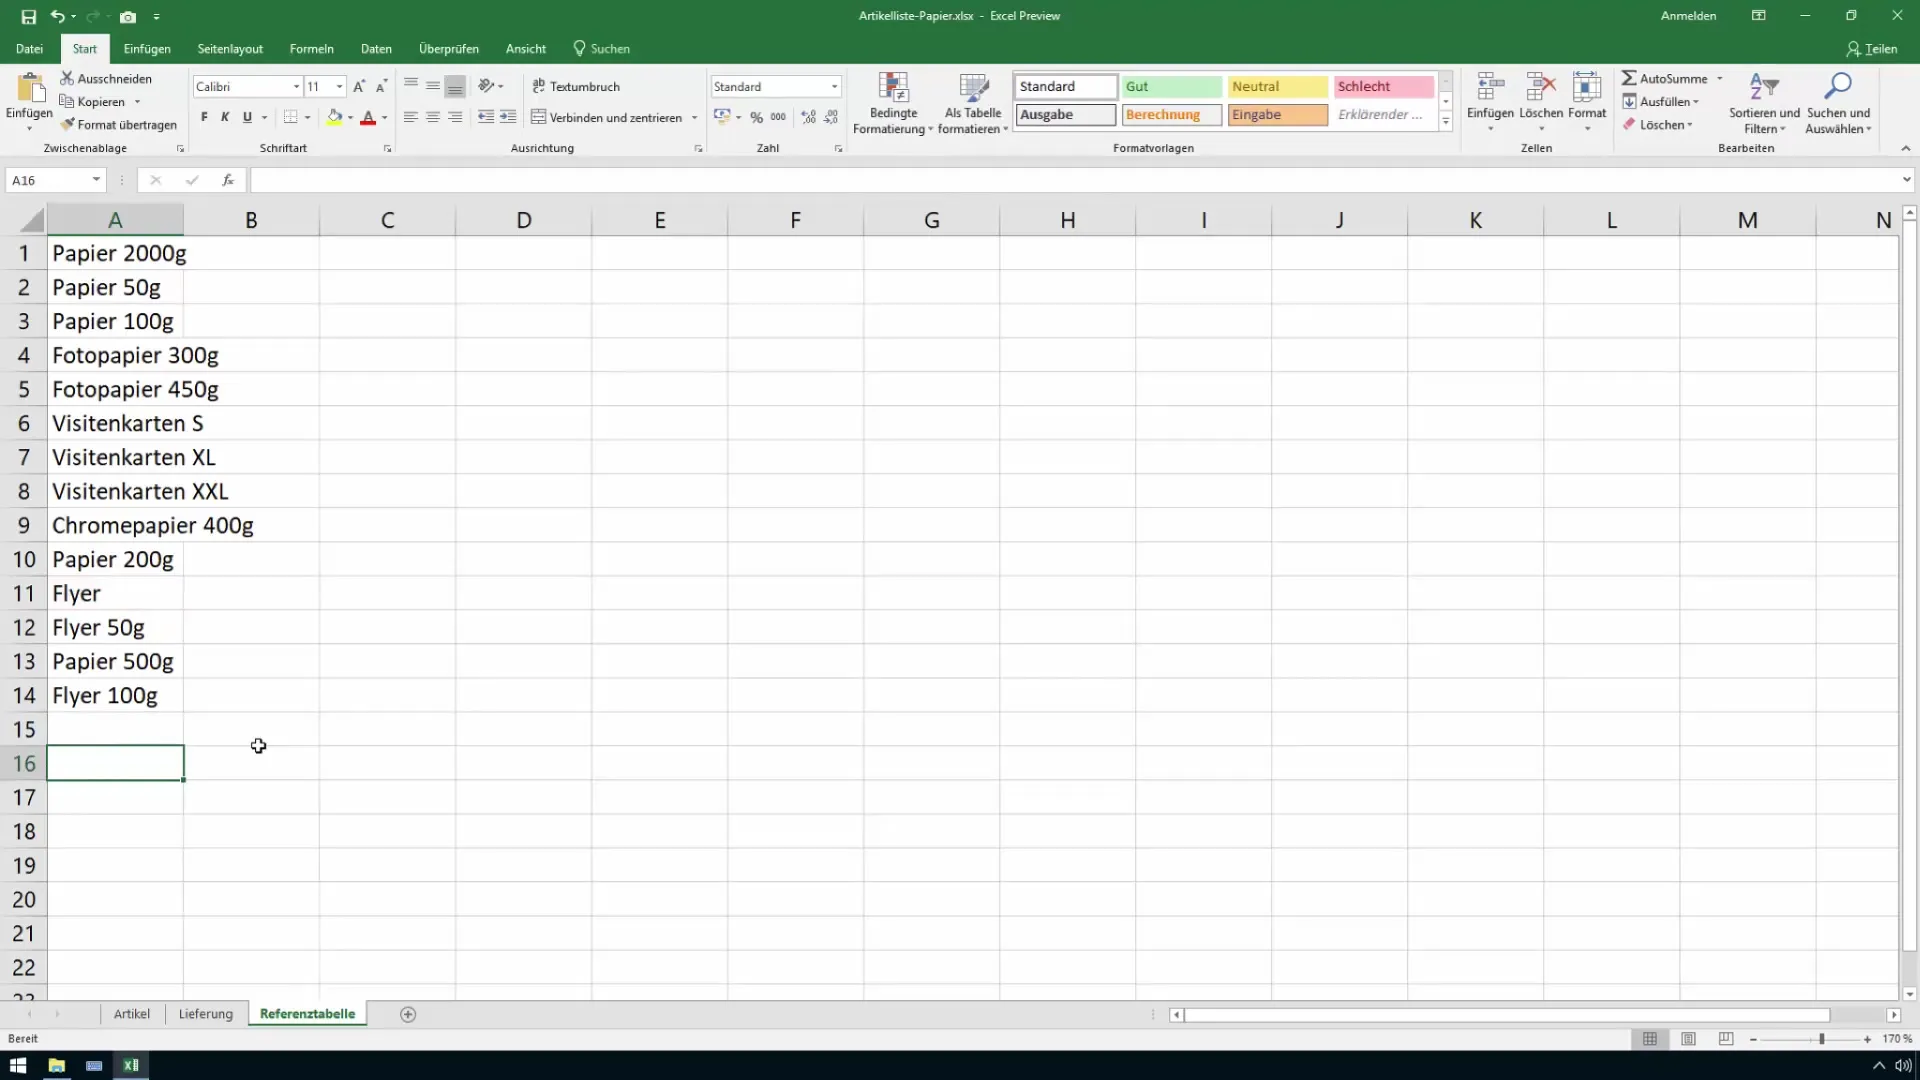Open Als Tabelle formatieren
Image resolution: width=1920 pixels, height=1080 pixels.
pos(973,102)
